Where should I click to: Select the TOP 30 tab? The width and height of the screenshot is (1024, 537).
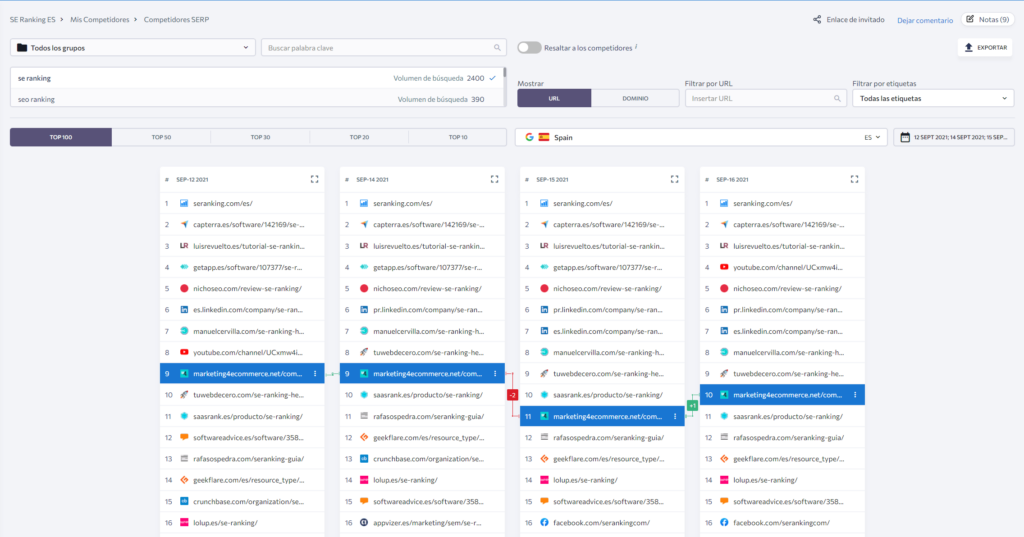tap(261, 137)
